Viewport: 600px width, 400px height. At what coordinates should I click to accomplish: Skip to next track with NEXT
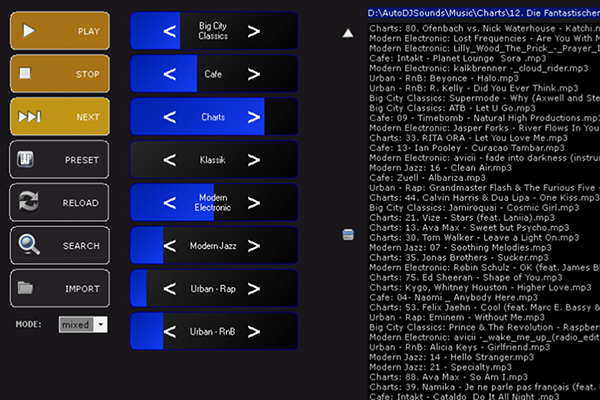tap(60, 116)
